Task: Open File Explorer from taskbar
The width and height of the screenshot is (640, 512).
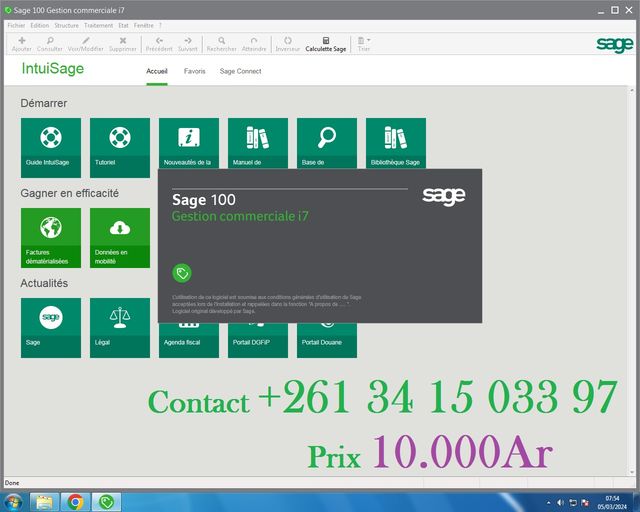Action: click(x=44, y=502)
